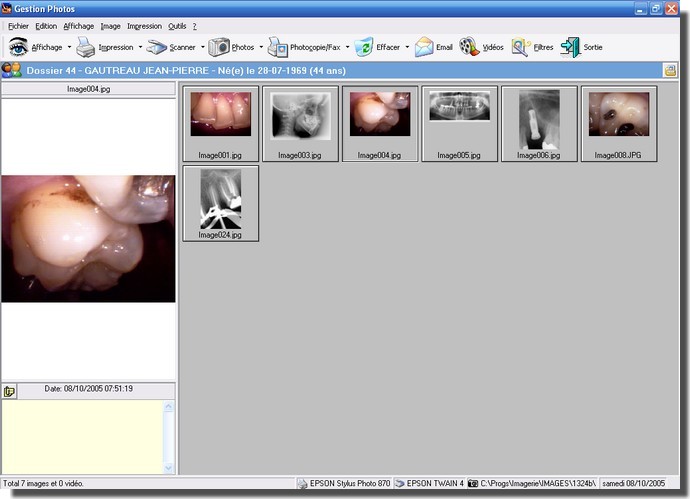The width and height of the screenshot is (690, 499).
Task: Click the Effacer recycle icon
Action: click(364, 47)
